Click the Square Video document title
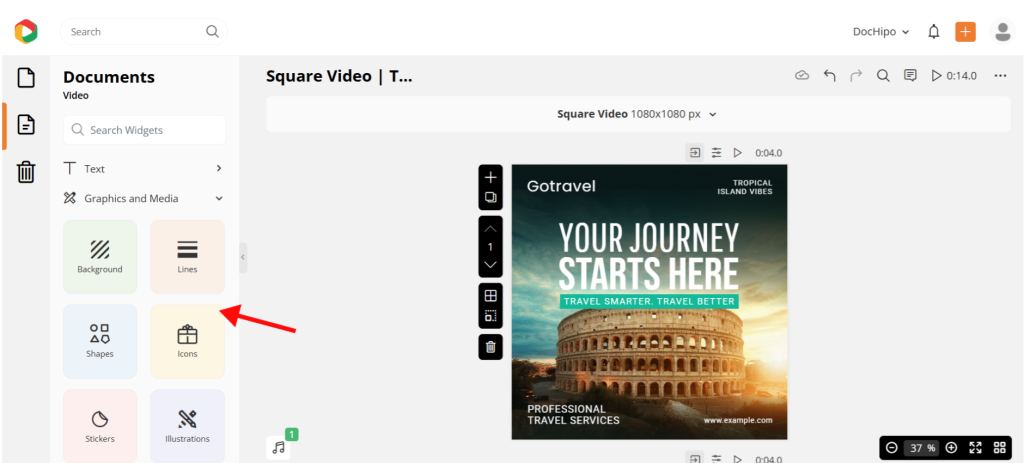Screen dimensions: 1024x463 pyautogui.click(x=339, y=76)
